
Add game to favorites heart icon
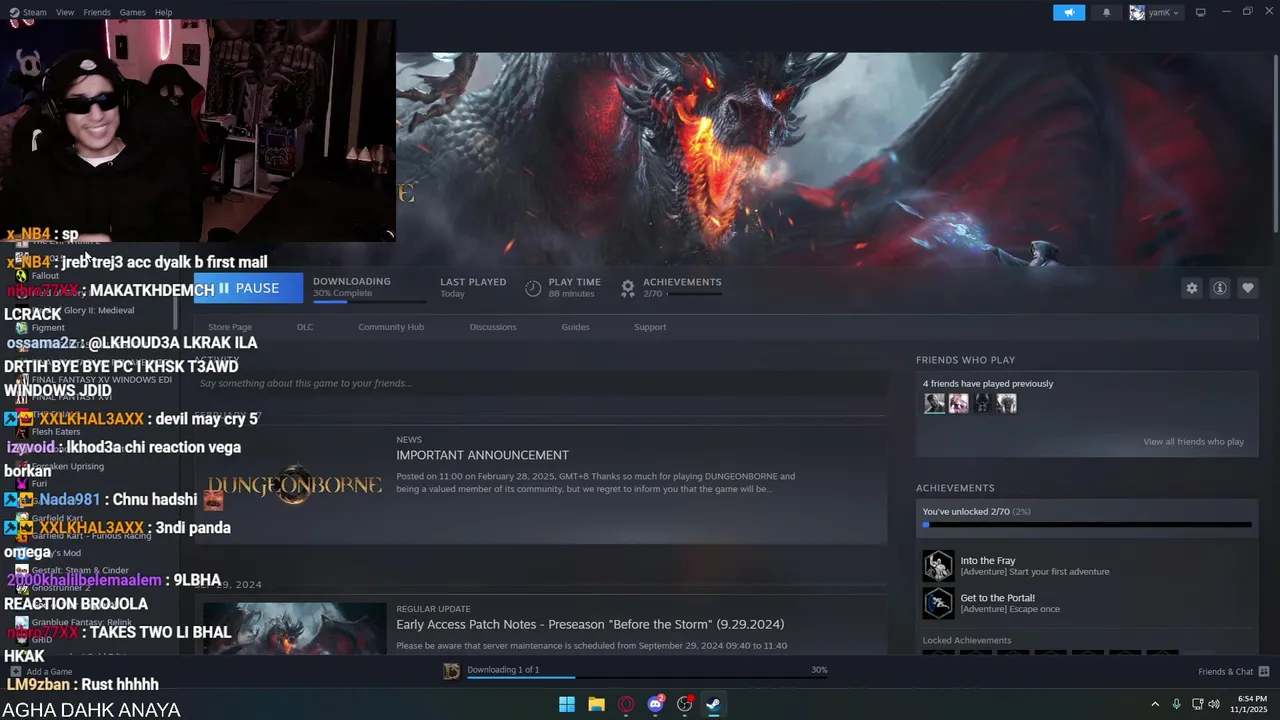click(1248, 288)
